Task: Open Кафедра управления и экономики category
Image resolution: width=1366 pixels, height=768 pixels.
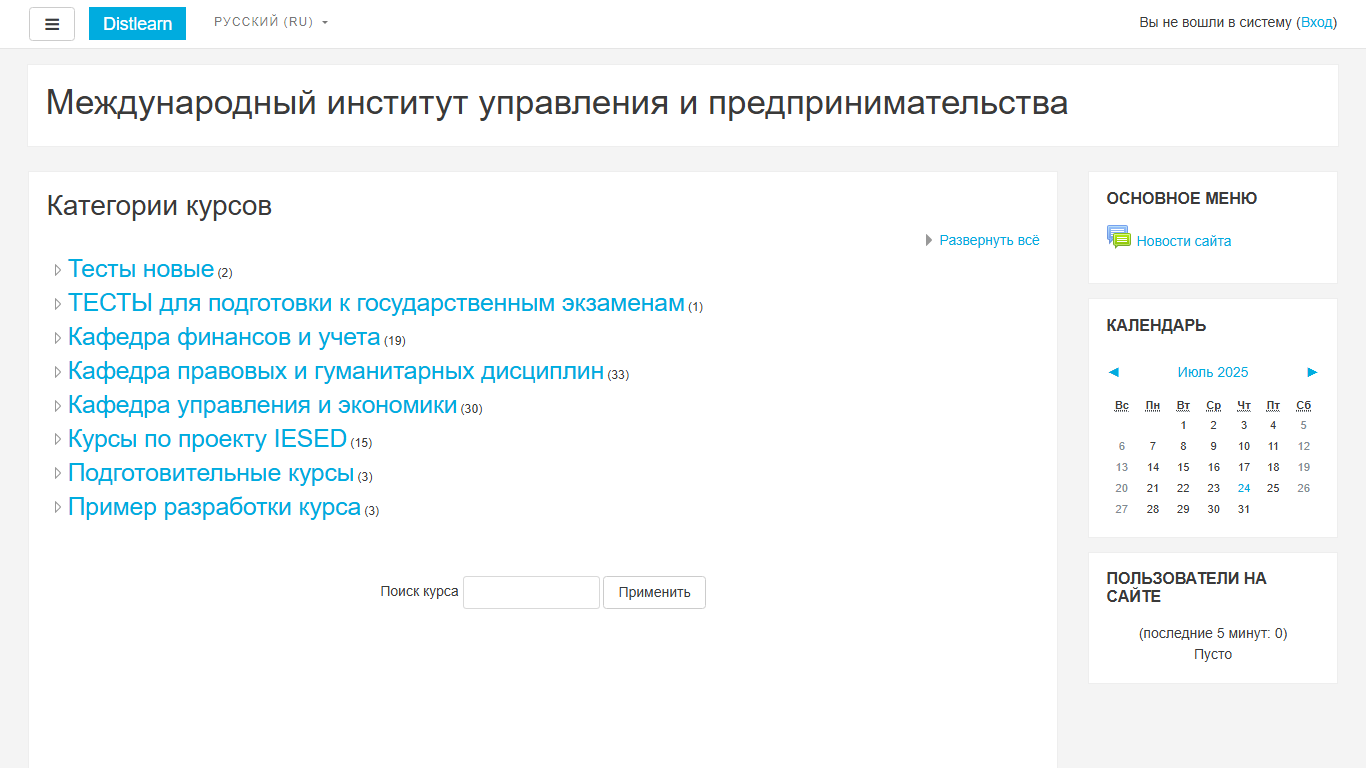Action: (x=263, y=405)
